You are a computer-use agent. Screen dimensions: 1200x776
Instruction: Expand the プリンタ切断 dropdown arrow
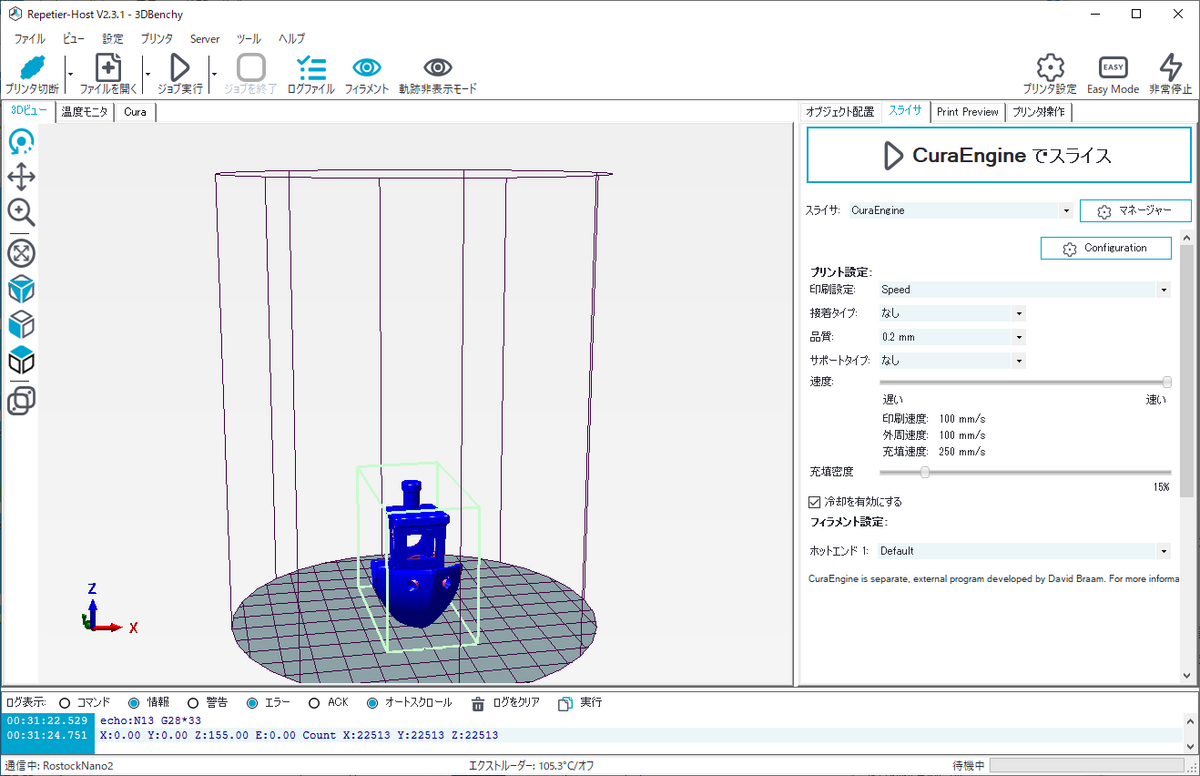70,72
